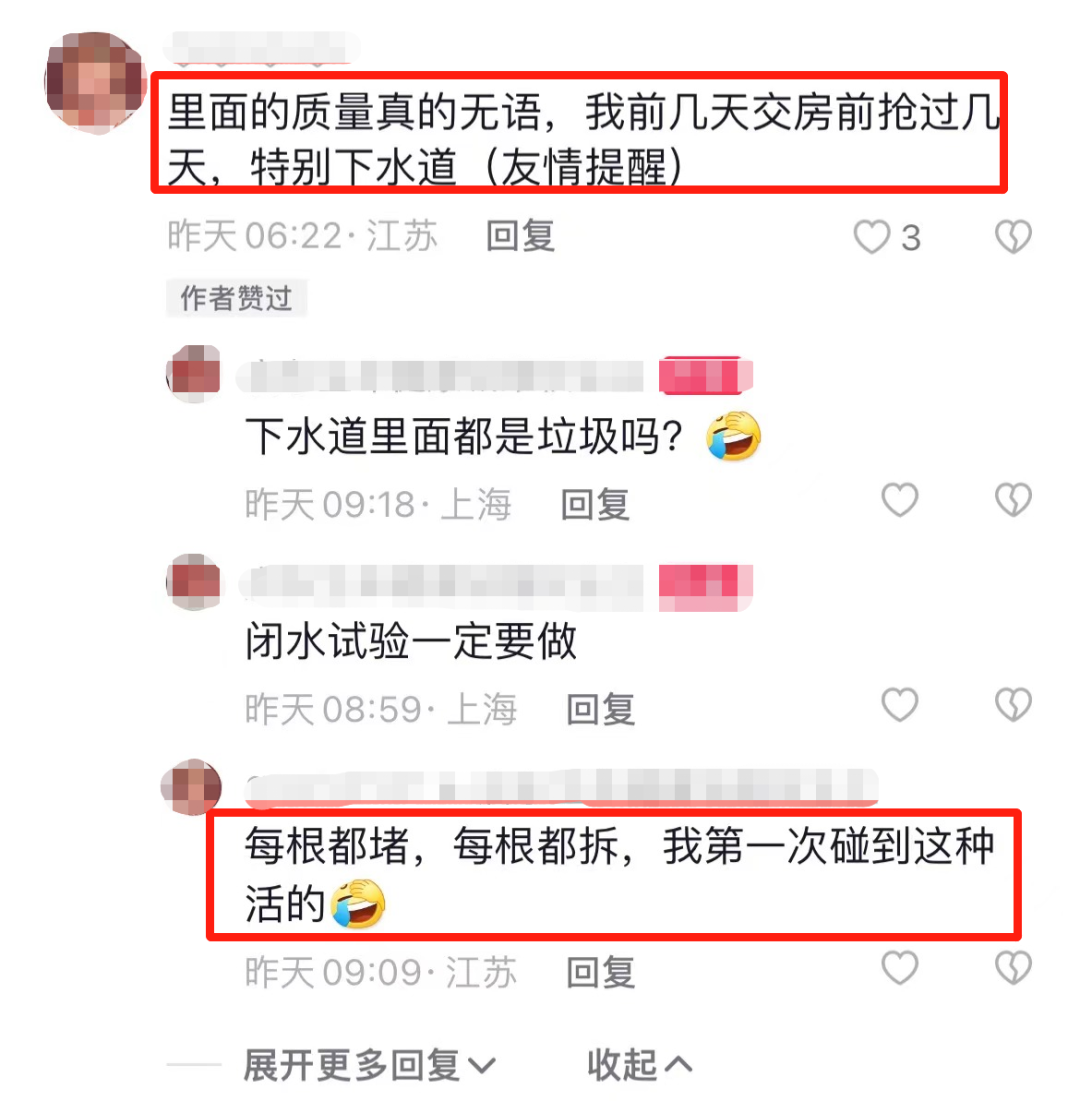
Task: Tap 回复 under the 09:09 Jiangsu comment
Action: tap(600, 973)
